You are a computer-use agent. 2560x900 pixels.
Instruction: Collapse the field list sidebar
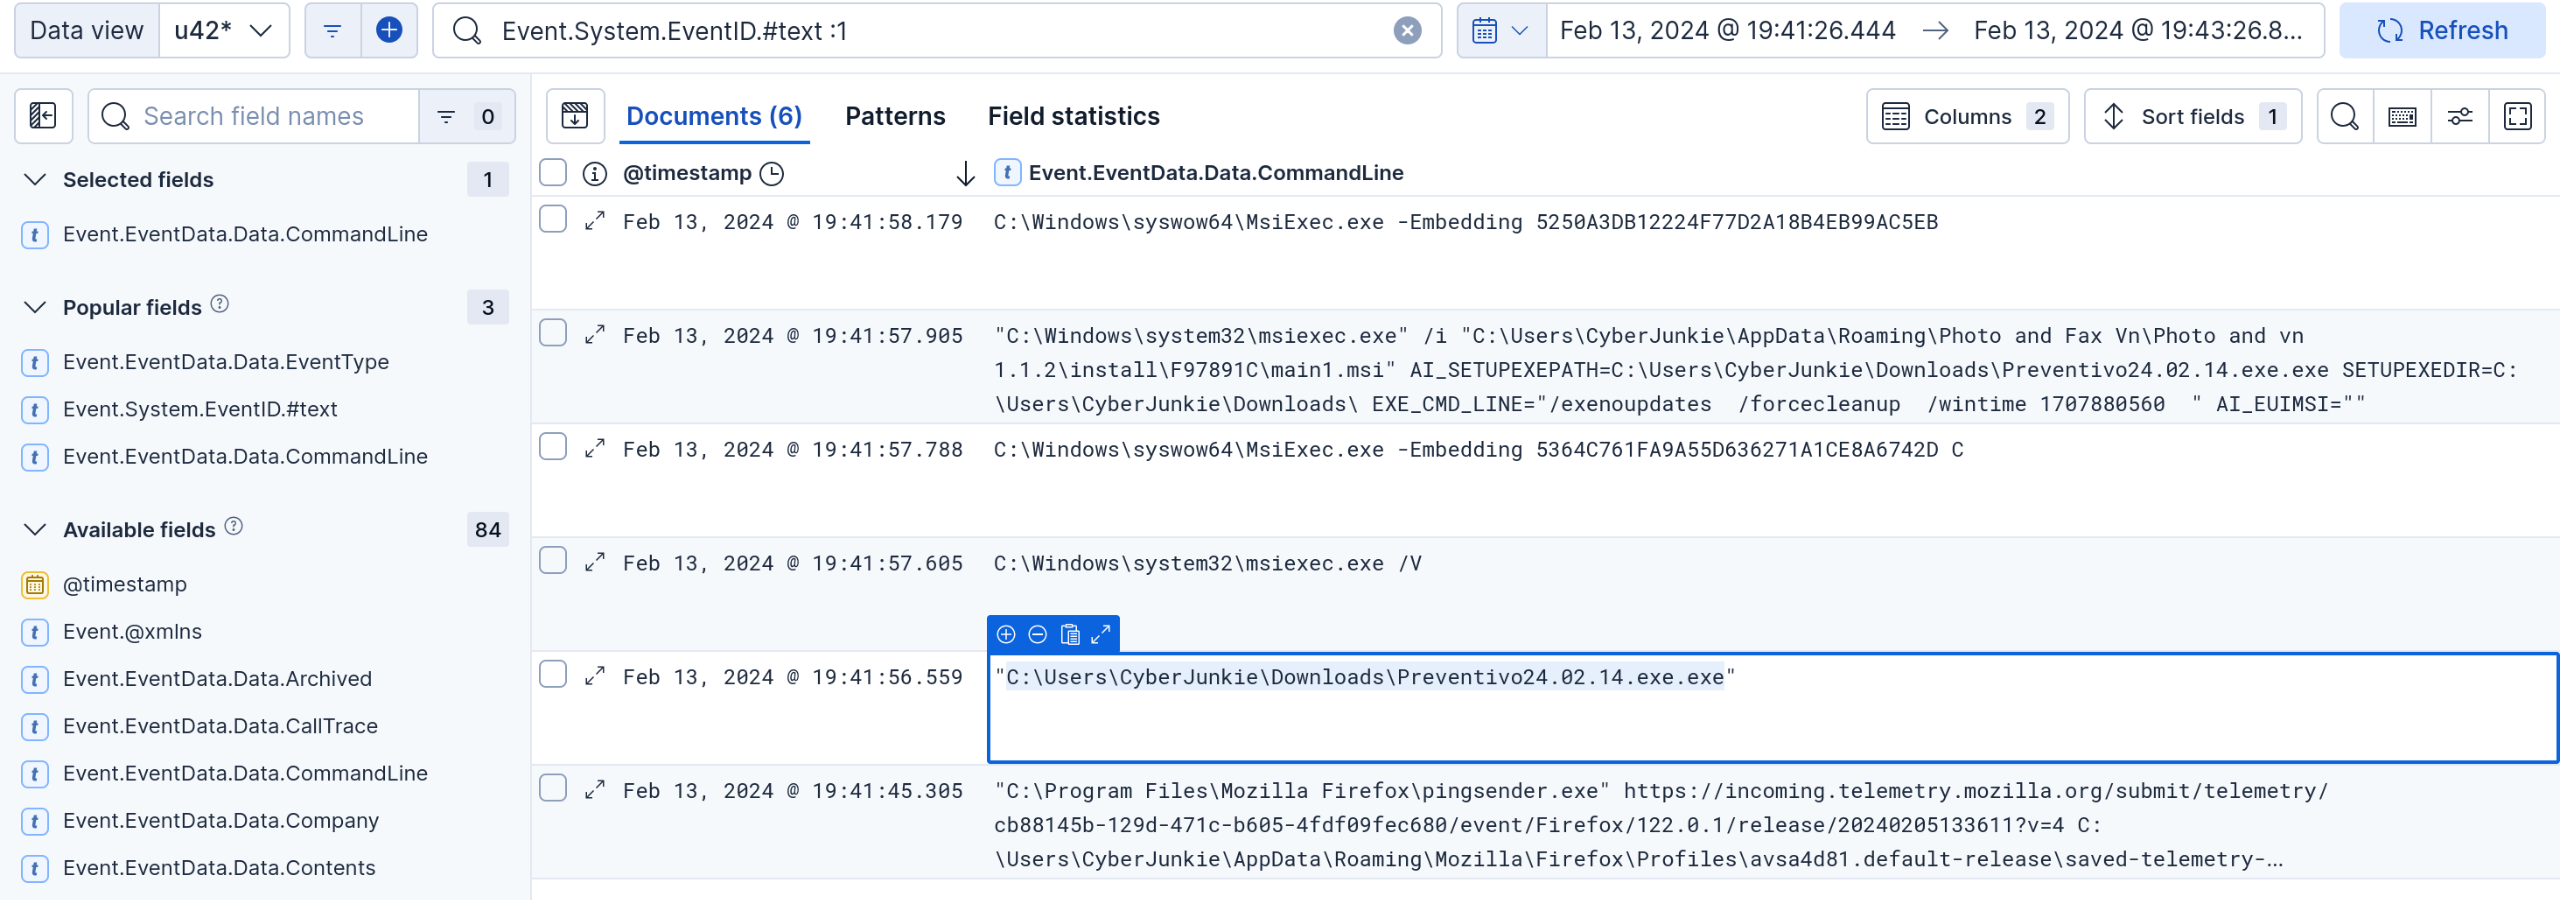[x=43, y=116]
